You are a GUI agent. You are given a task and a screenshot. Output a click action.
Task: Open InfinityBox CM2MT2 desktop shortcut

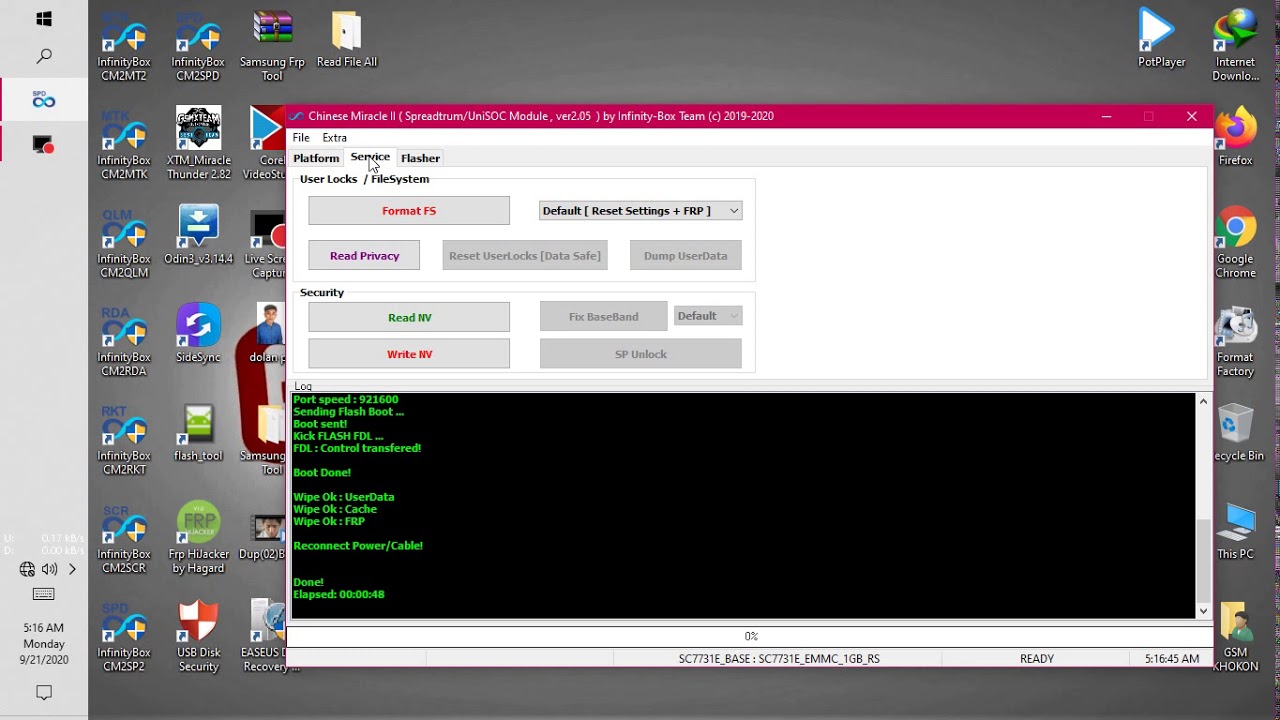(124, 47)
